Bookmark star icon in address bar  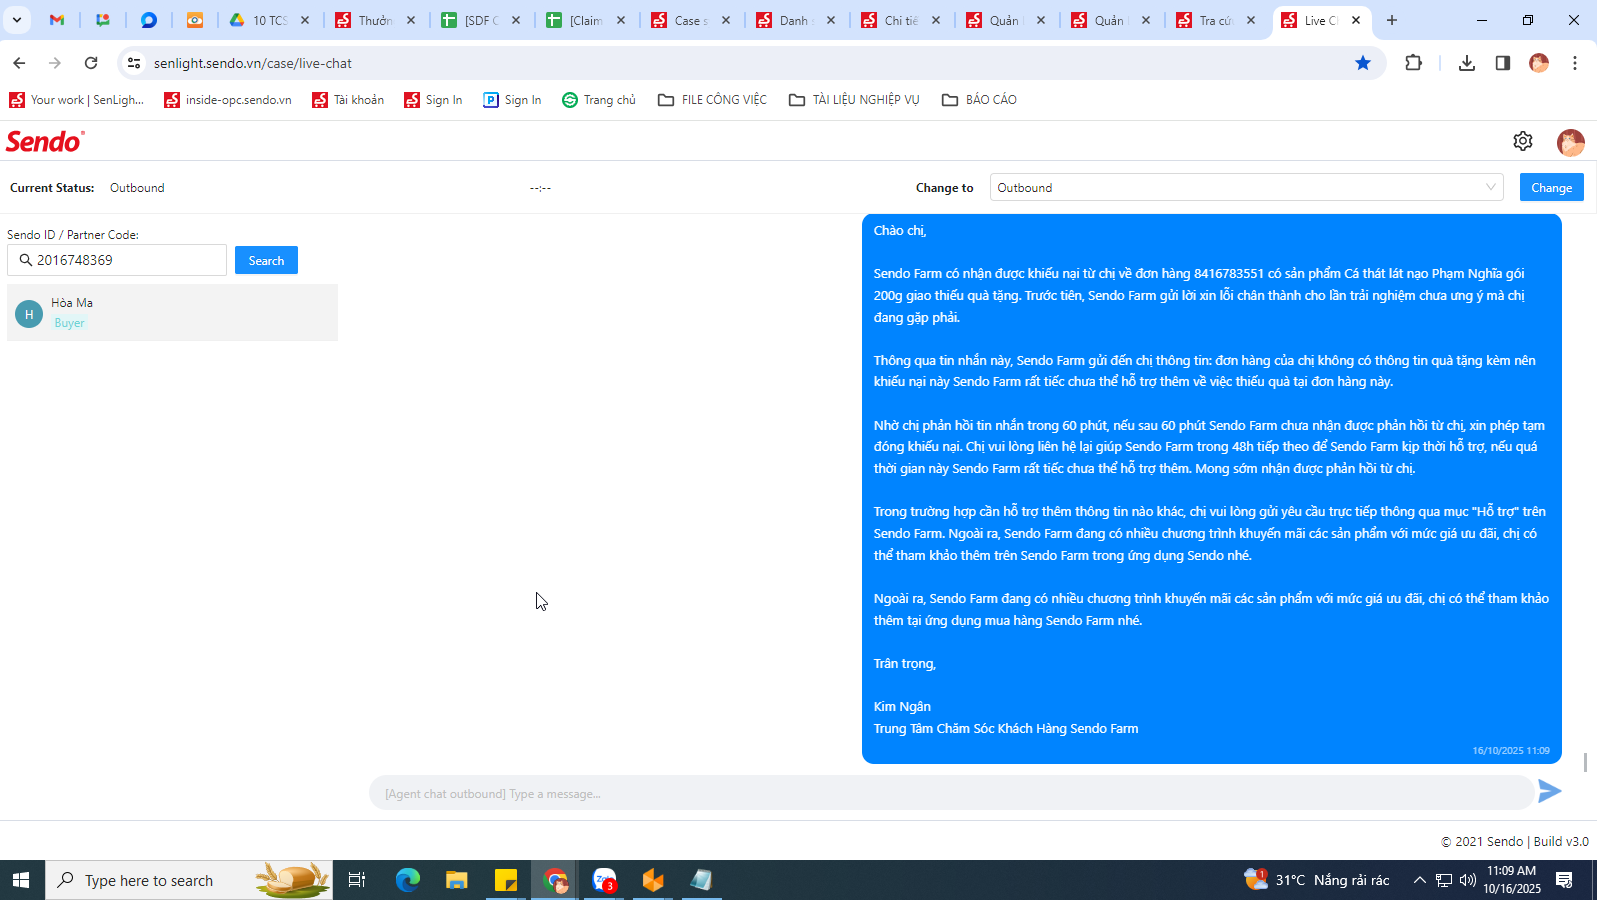click(1362, 63)
